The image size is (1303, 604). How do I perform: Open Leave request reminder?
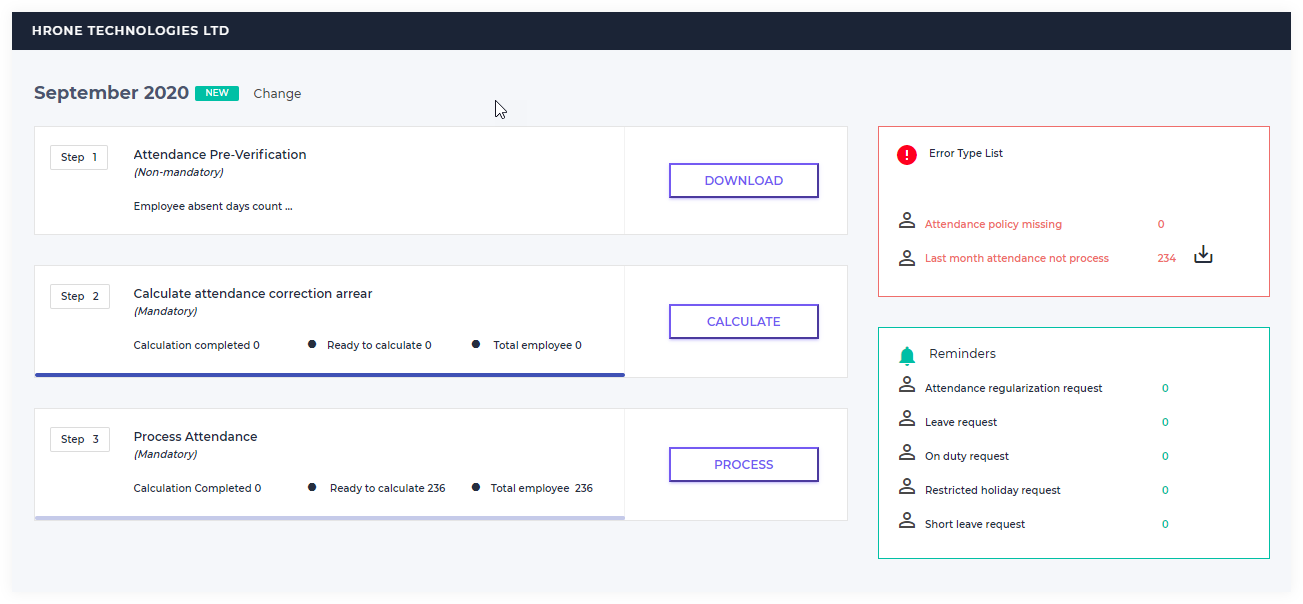(961, 422)
